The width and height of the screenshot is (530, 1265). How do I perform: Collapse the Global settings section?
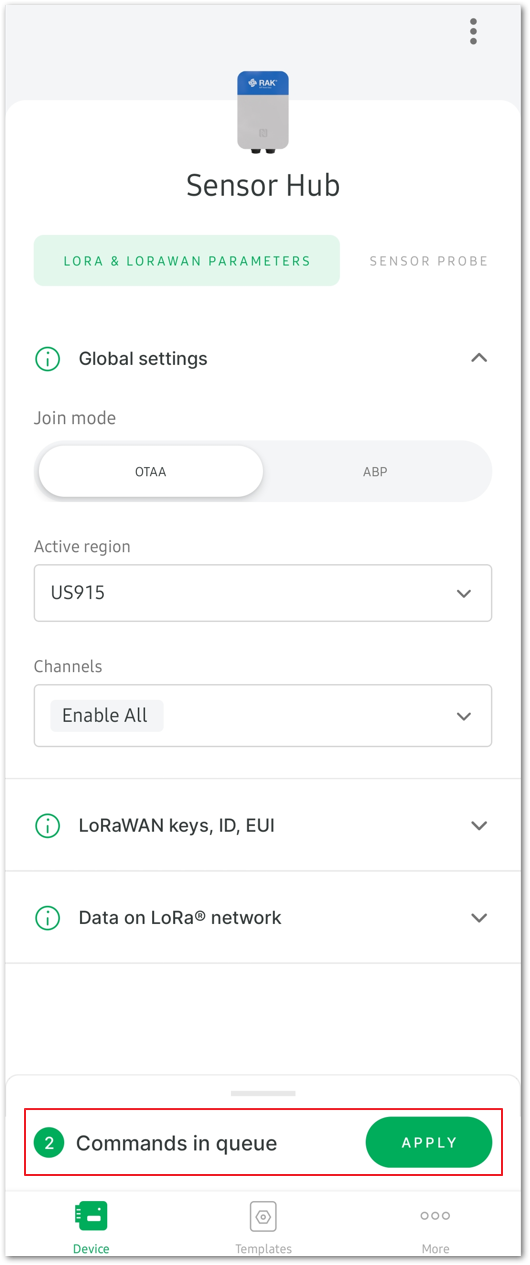point(479,358)
